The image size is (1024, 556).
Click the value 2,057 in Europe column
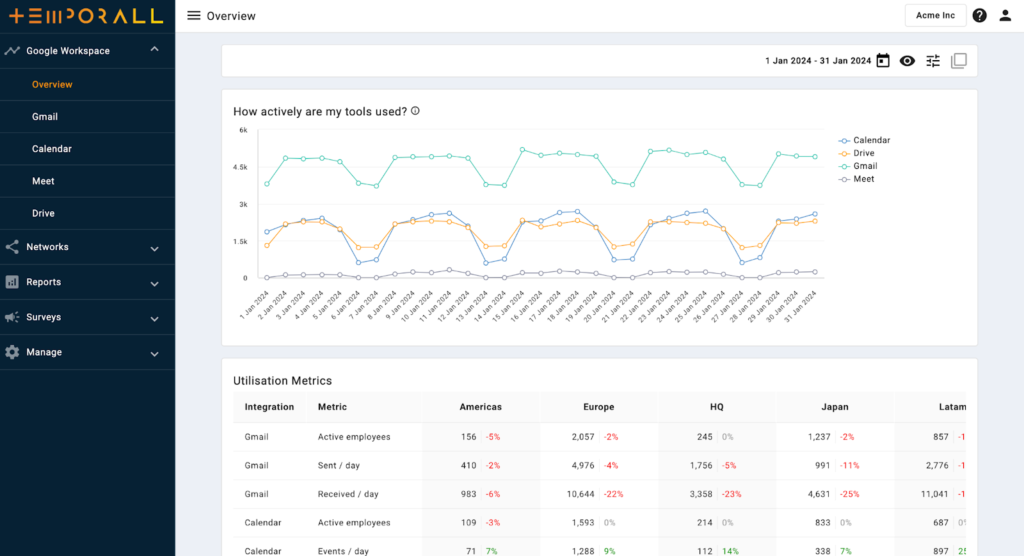(x=583, y=437)
